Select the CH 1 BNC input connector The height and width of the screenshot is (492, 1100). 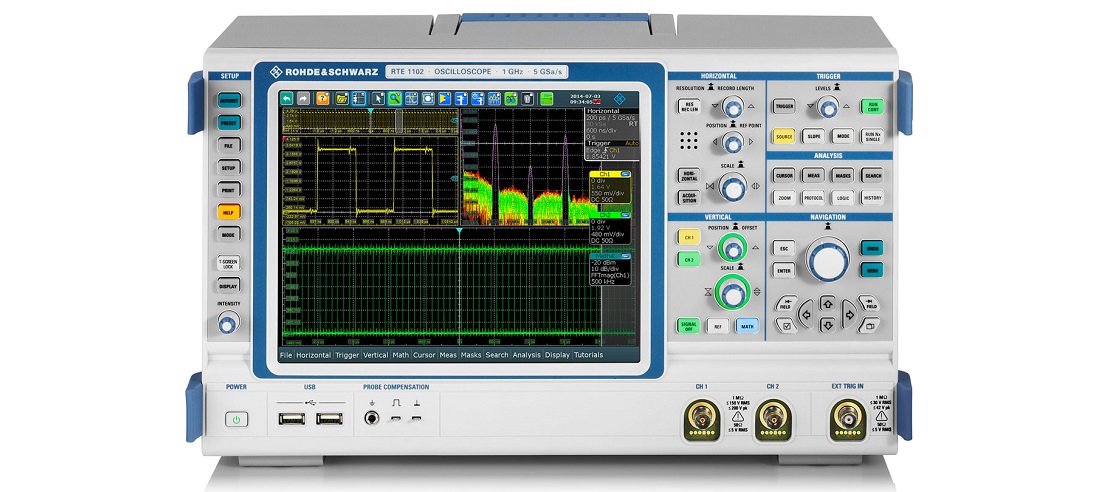[702, 419]
